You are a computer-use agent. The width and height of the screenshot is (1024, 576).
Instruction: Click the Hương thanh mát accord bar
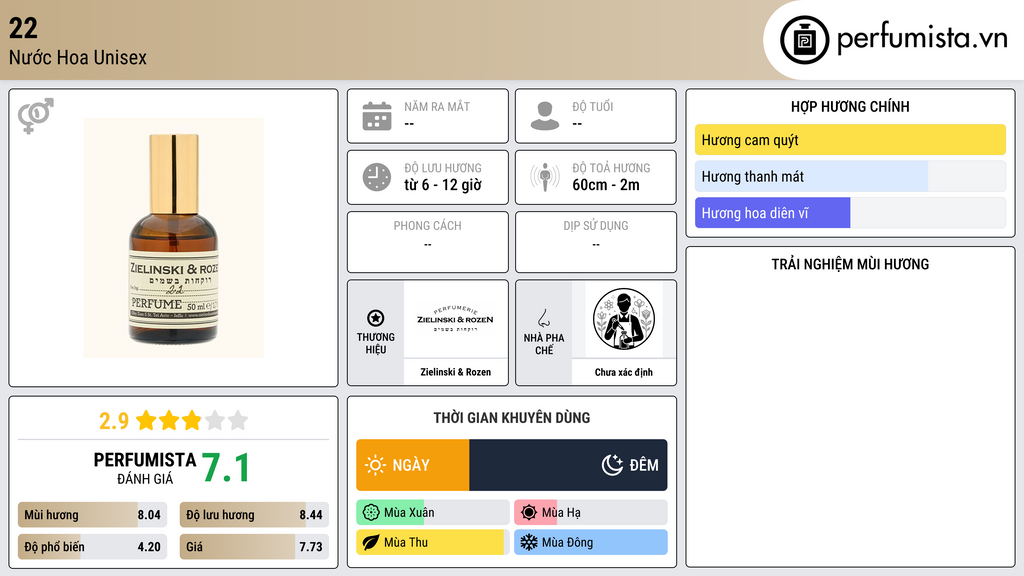[850, 176]
